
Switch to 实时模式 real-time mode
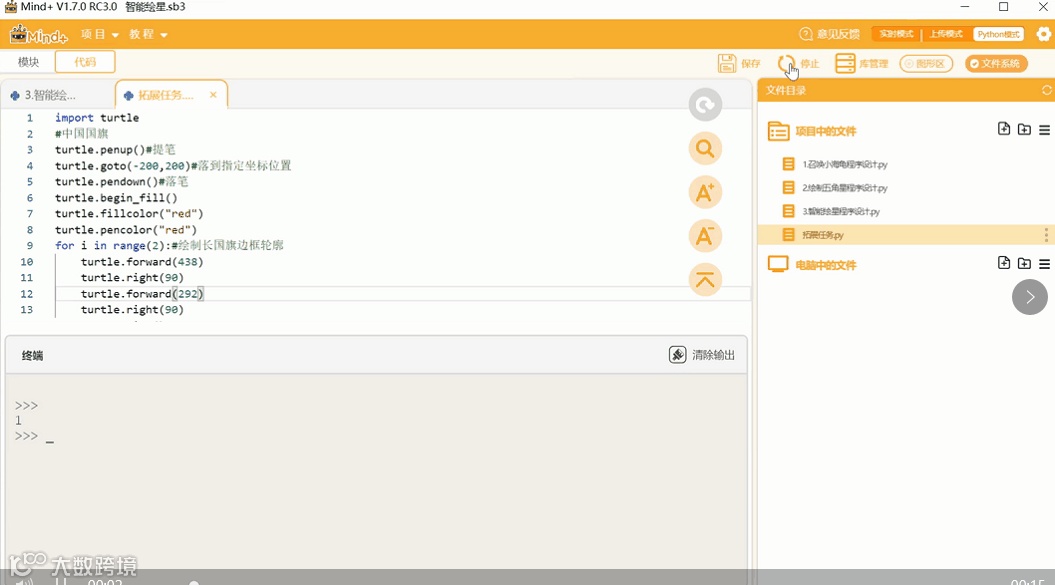(896, 34)
